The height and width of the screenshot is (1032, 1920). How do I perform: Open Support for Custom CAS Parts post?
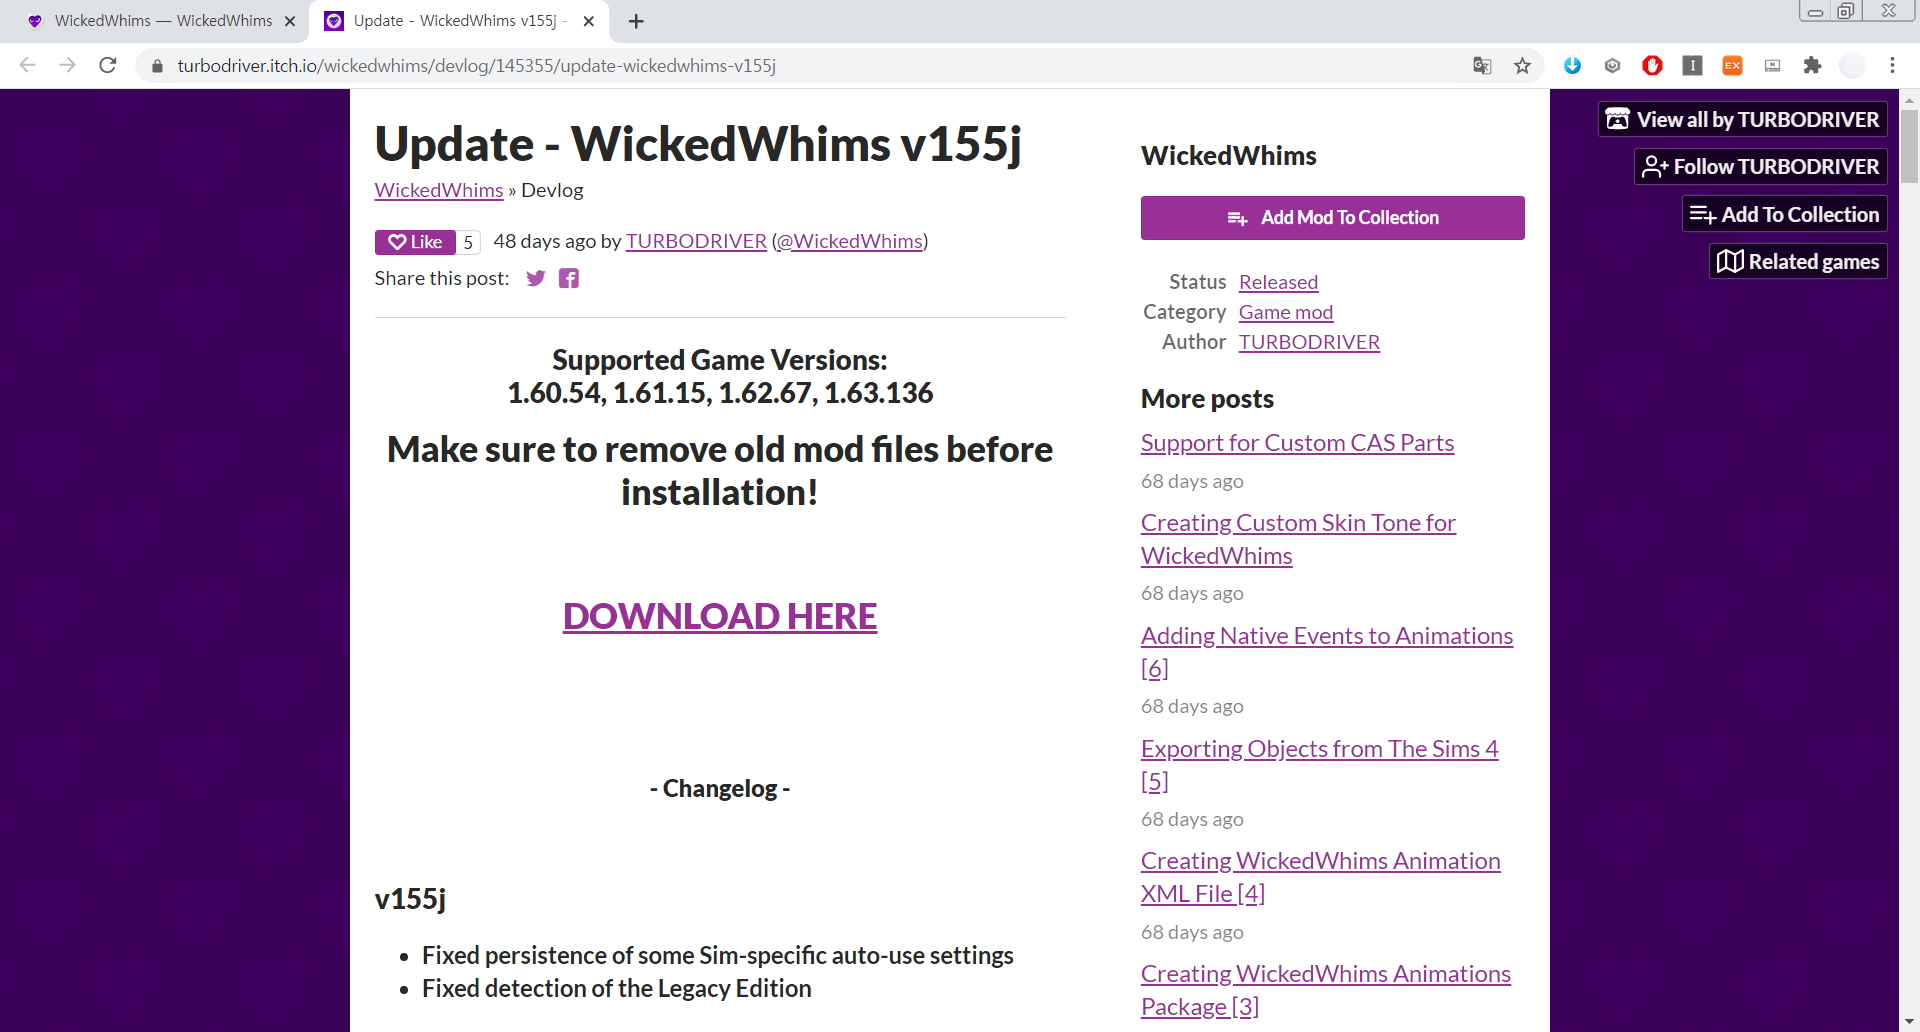1297,443
